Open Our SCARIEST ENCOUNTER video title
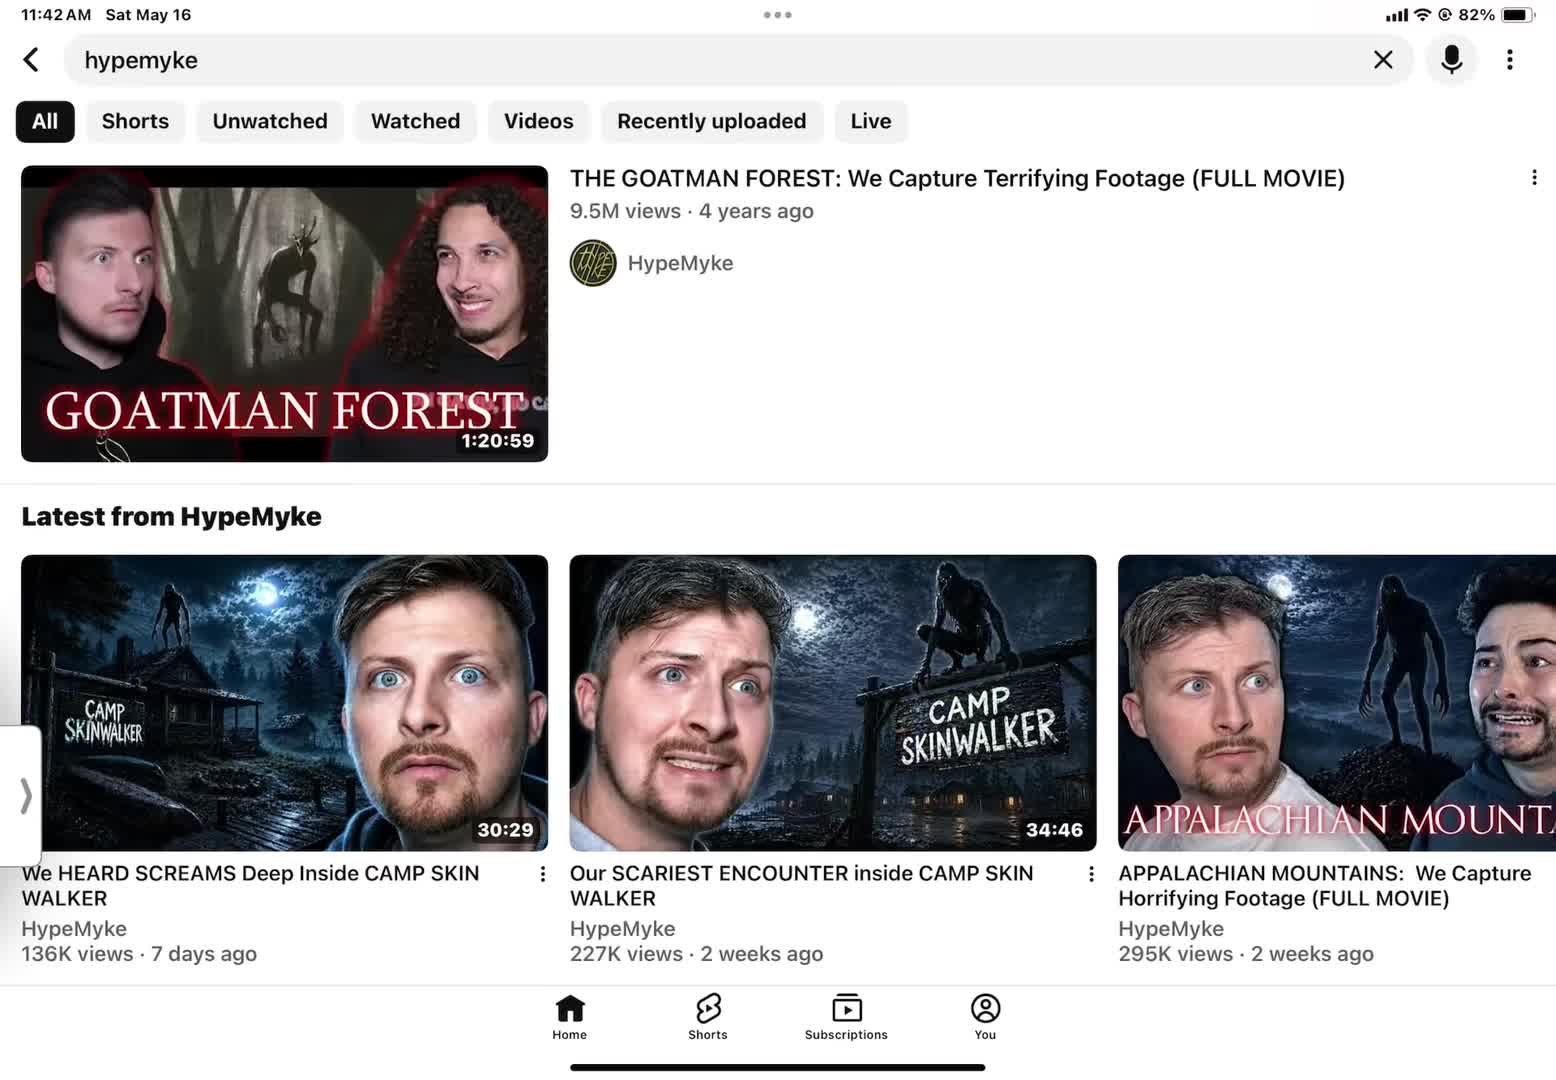1556x1080 pixels. click(802, 886)
